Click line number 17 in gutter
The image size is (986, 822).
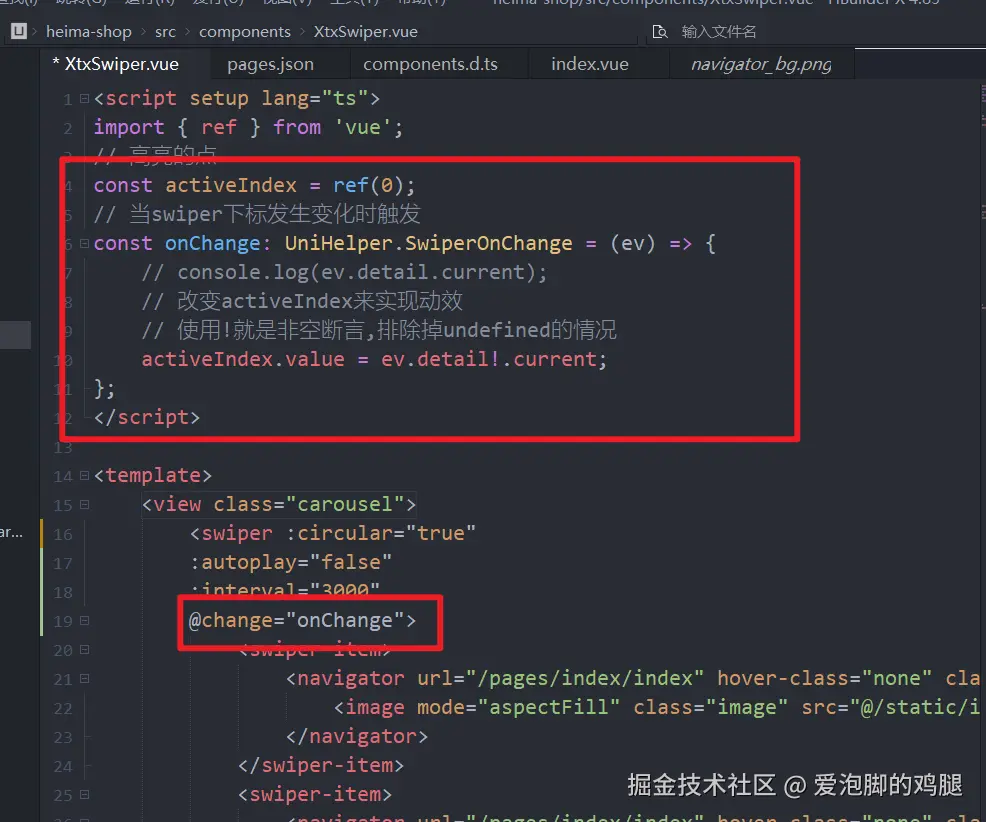click(63, 564)
